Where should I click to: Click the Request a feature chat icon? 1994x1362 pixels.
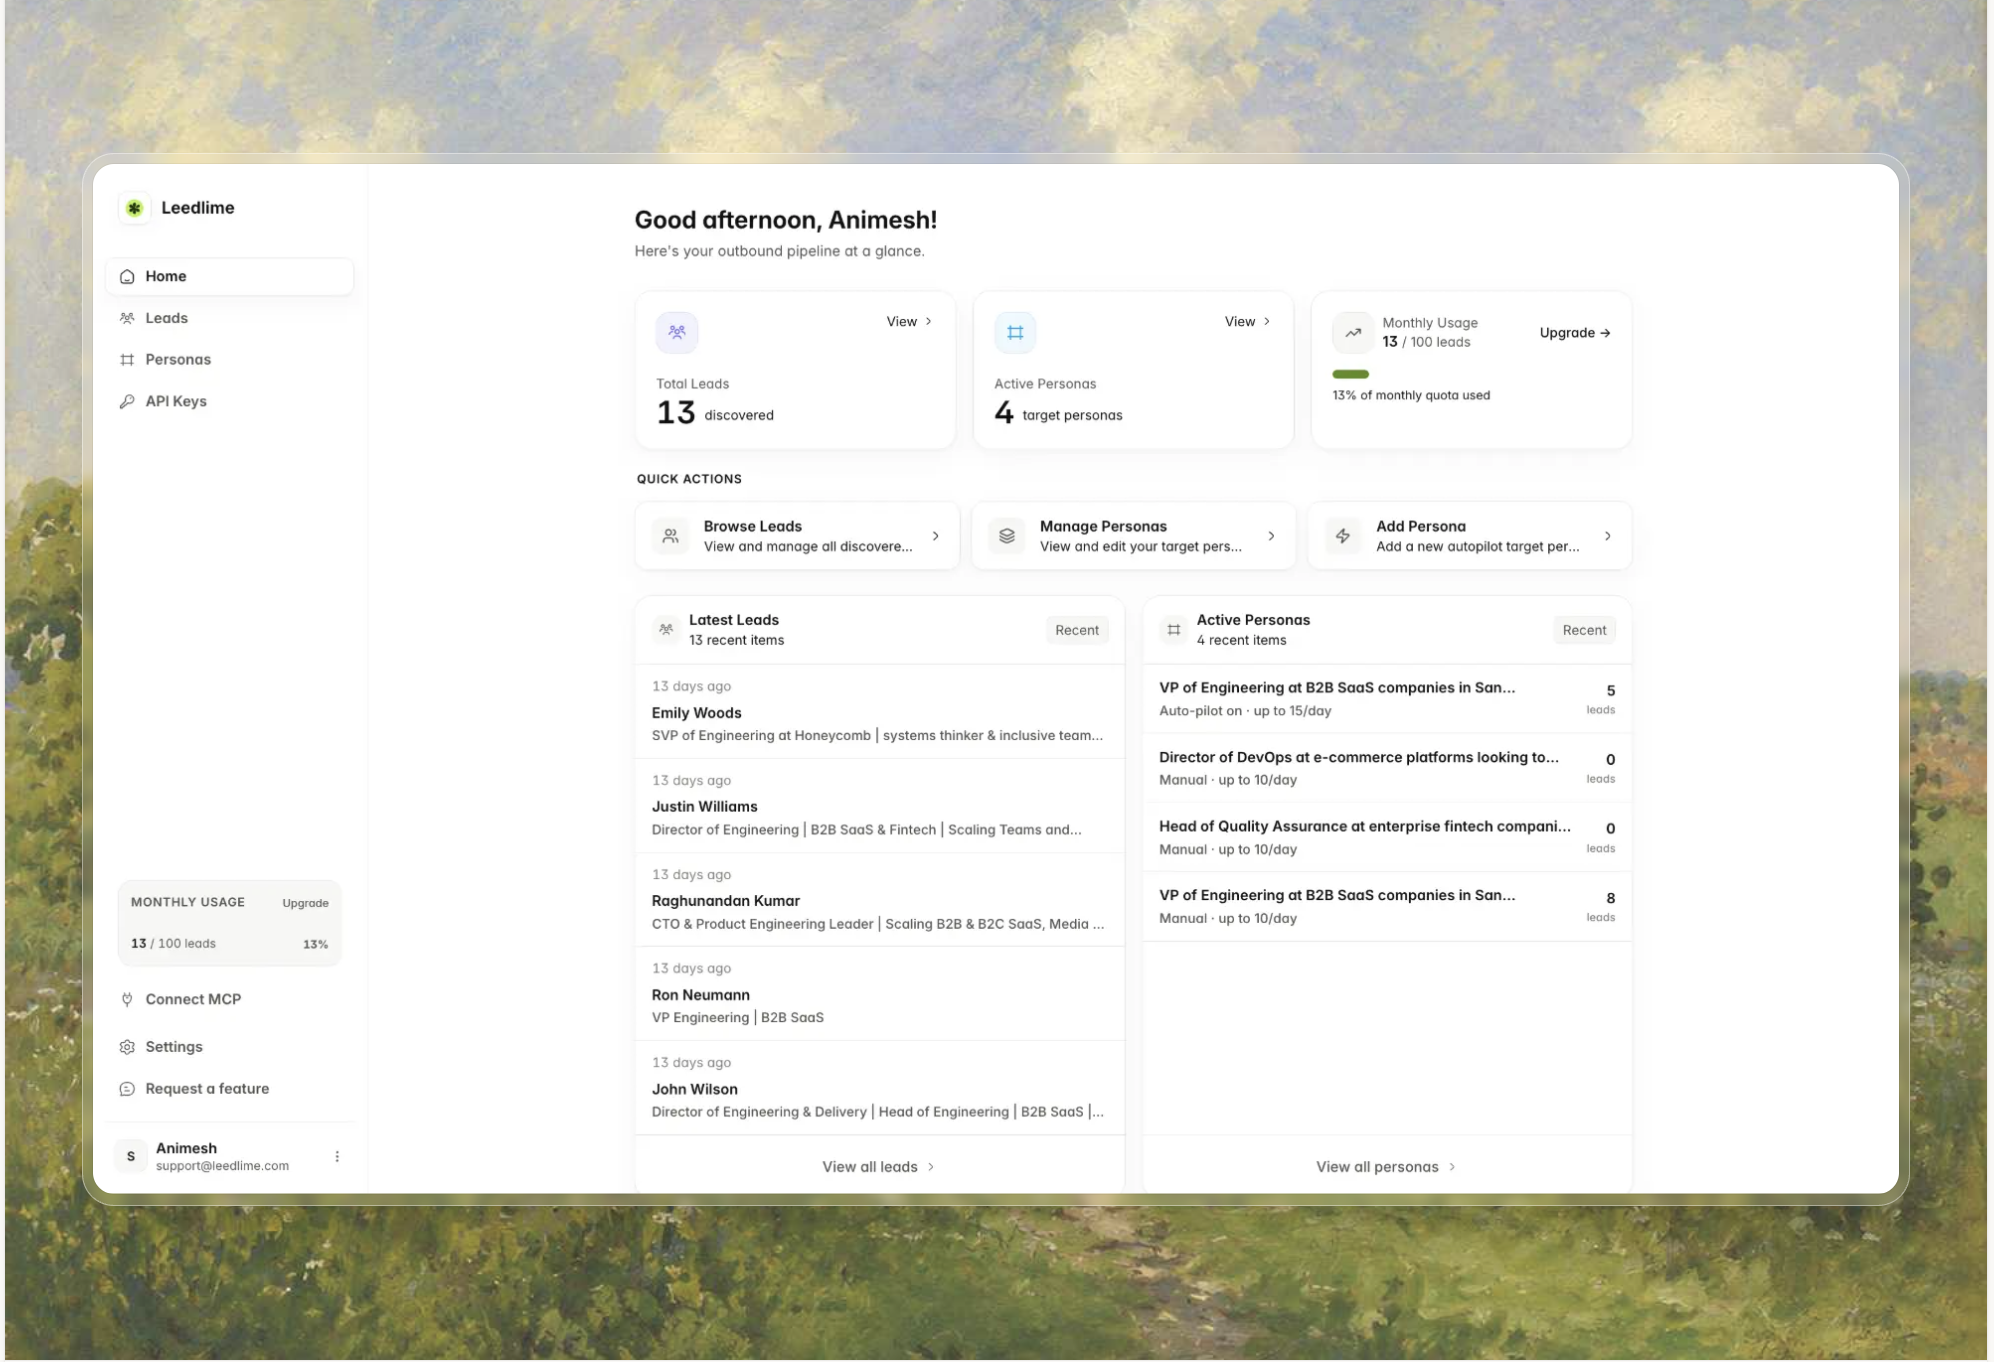(x=127, y=1089)
